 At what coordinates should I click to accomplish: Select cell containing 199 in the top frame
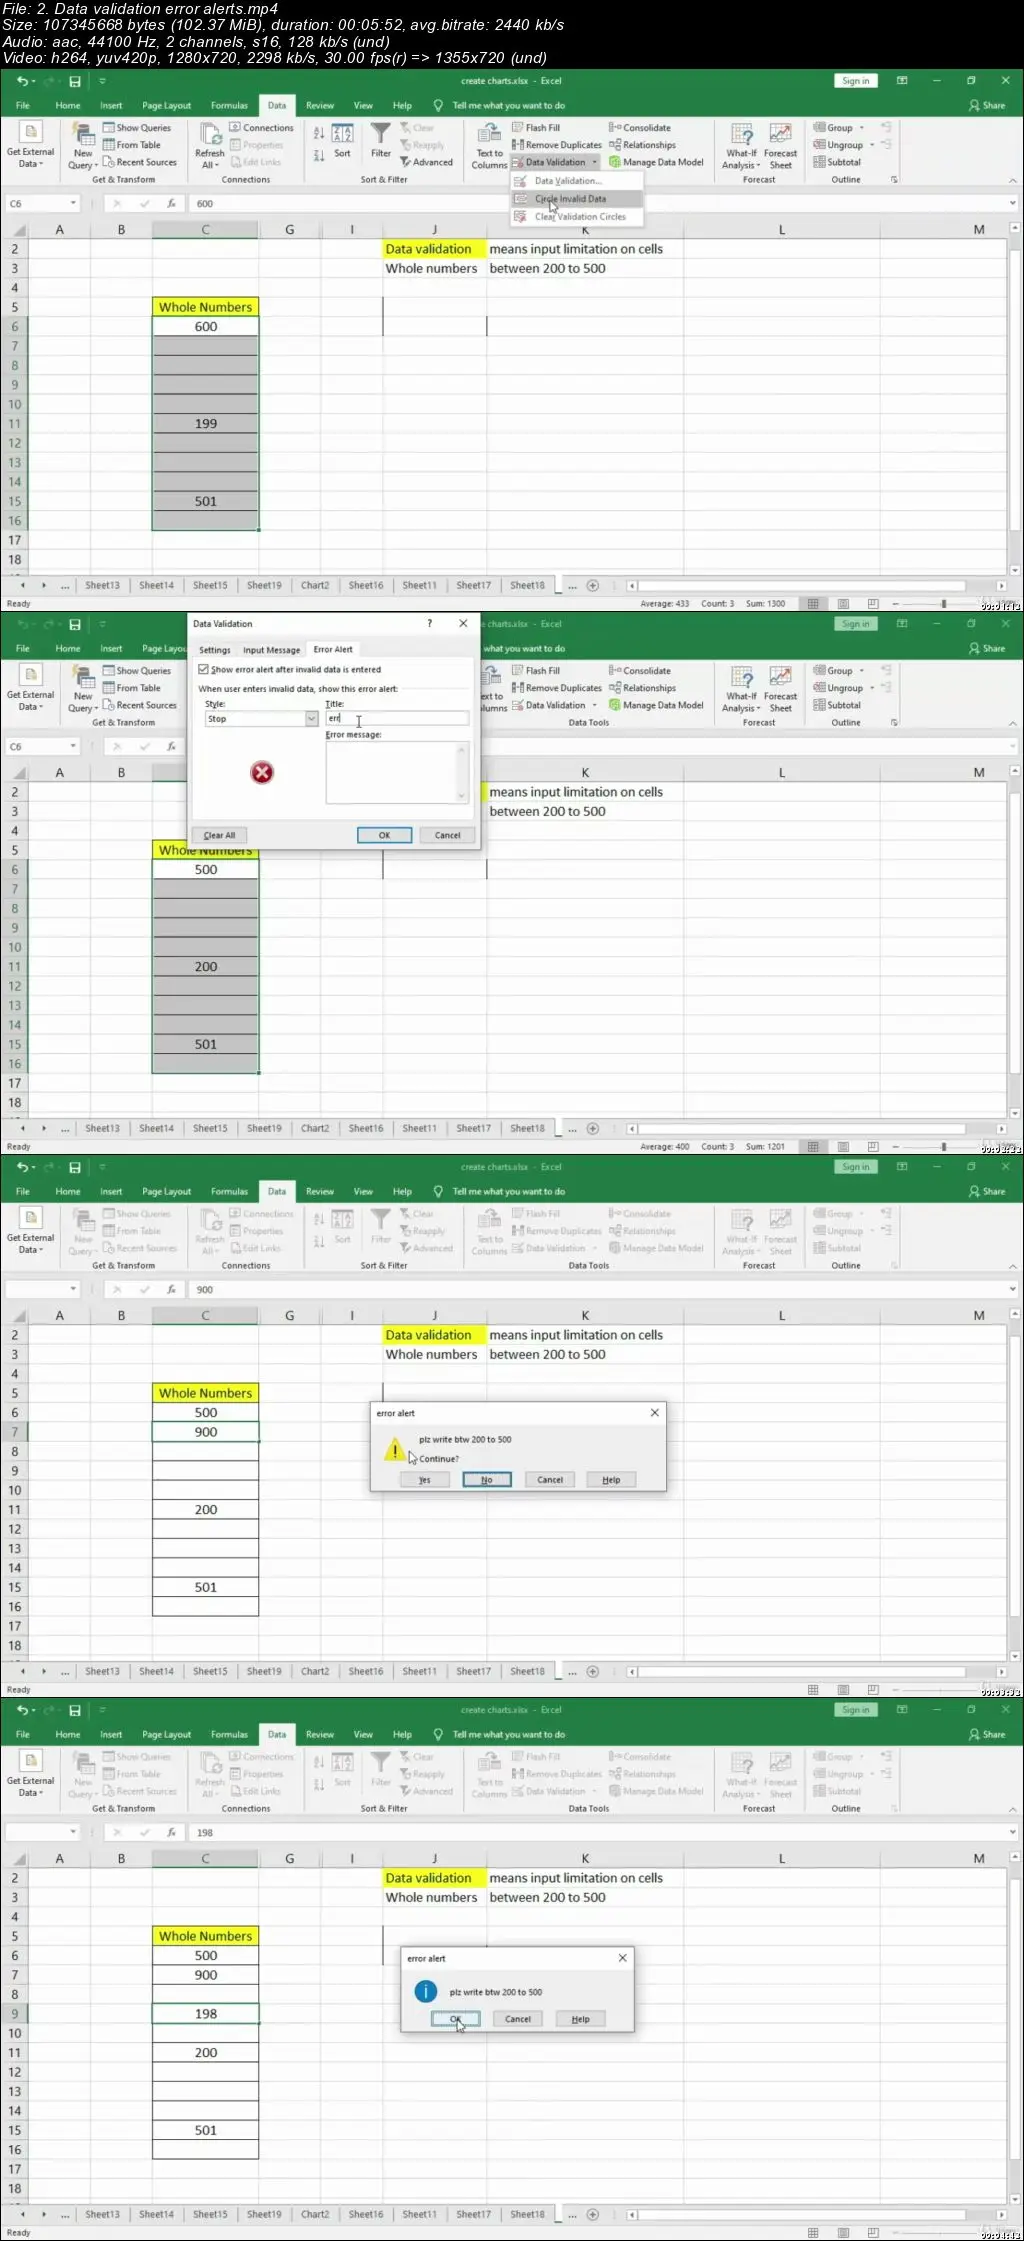[x=206, y=424]
